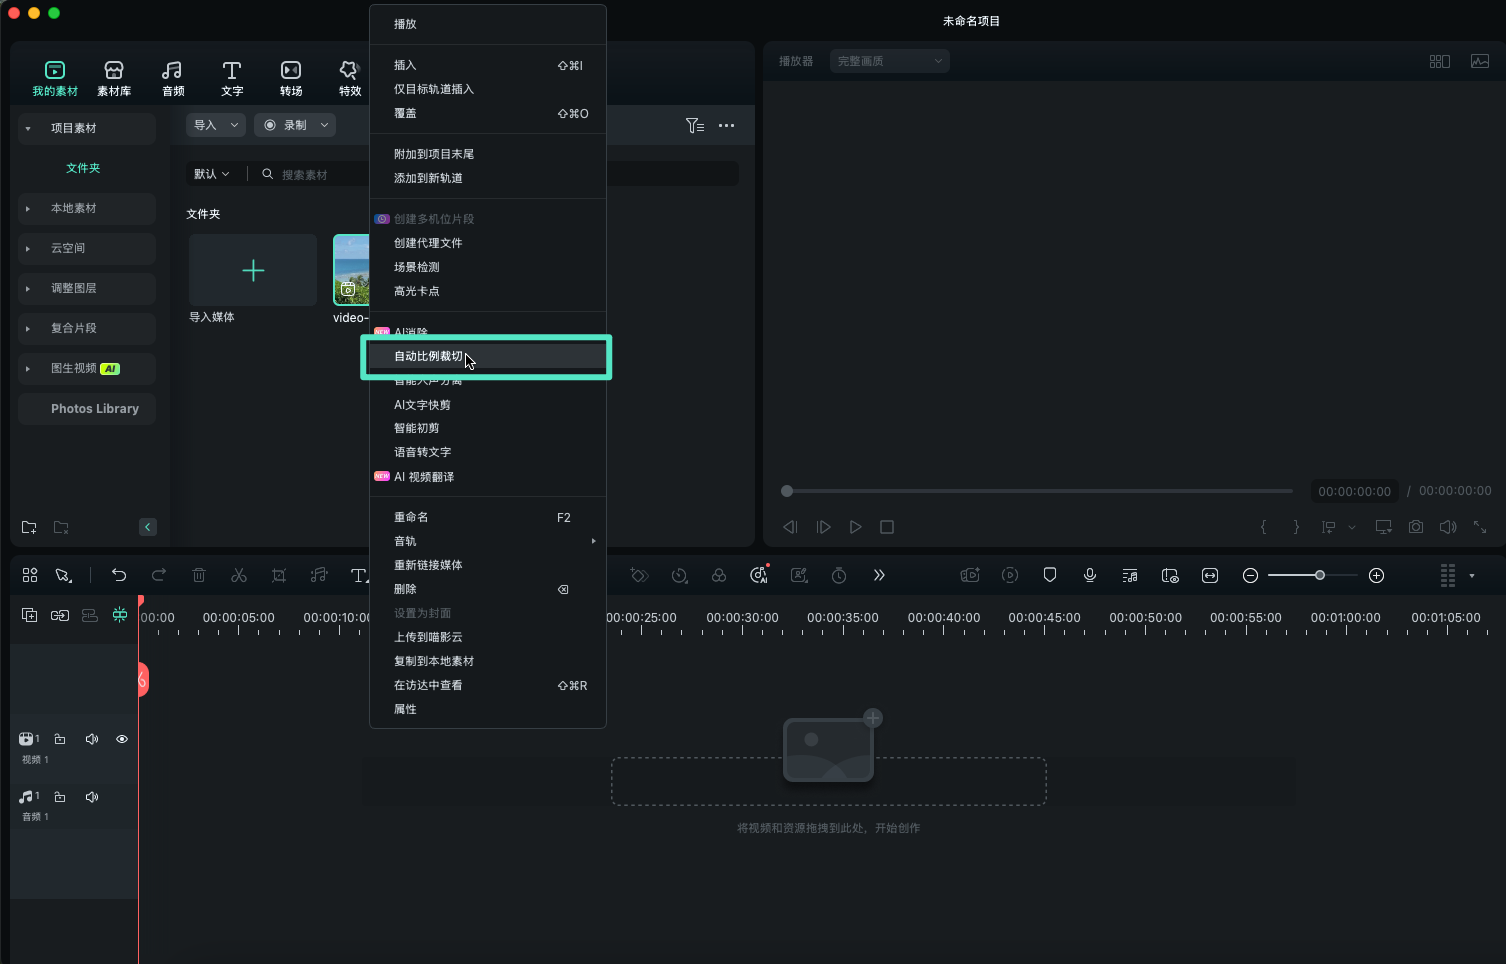Screen dimensions: 1506x964
Task: Open Photos Library in the sidebar
Action: tap(94, 408)
